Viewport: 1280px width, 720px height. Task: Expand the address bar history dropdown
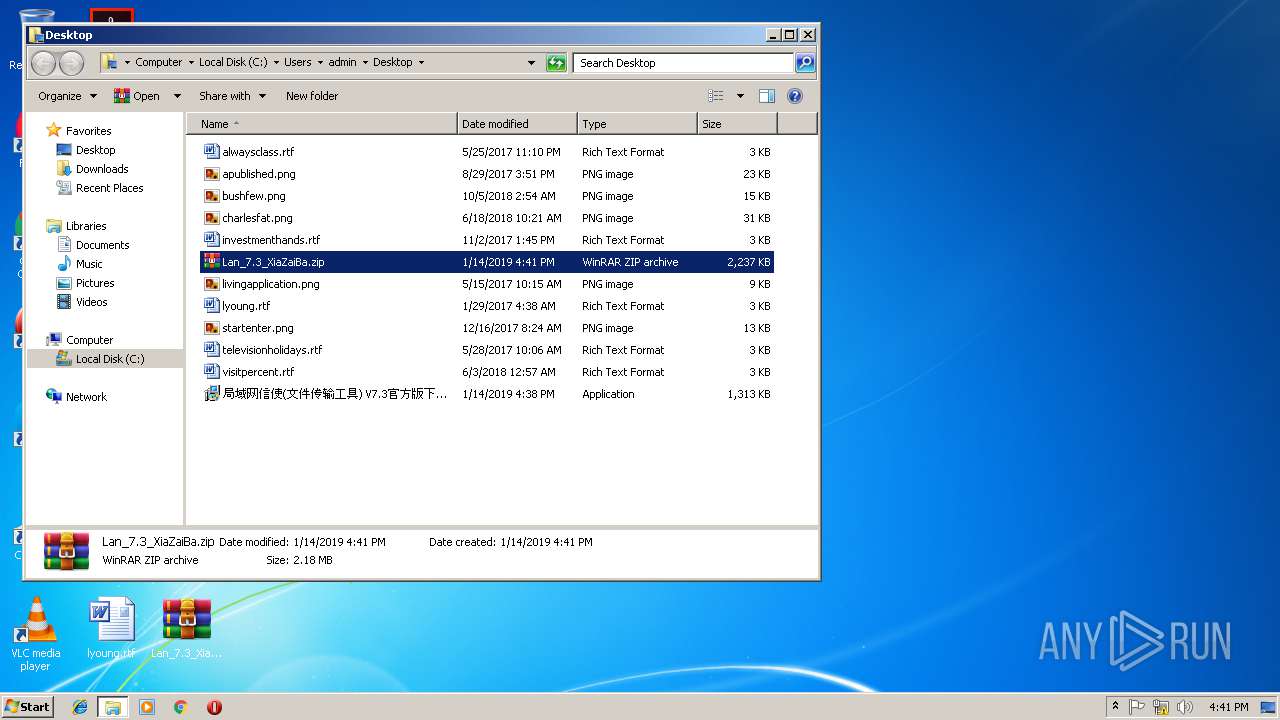[531, 63]
